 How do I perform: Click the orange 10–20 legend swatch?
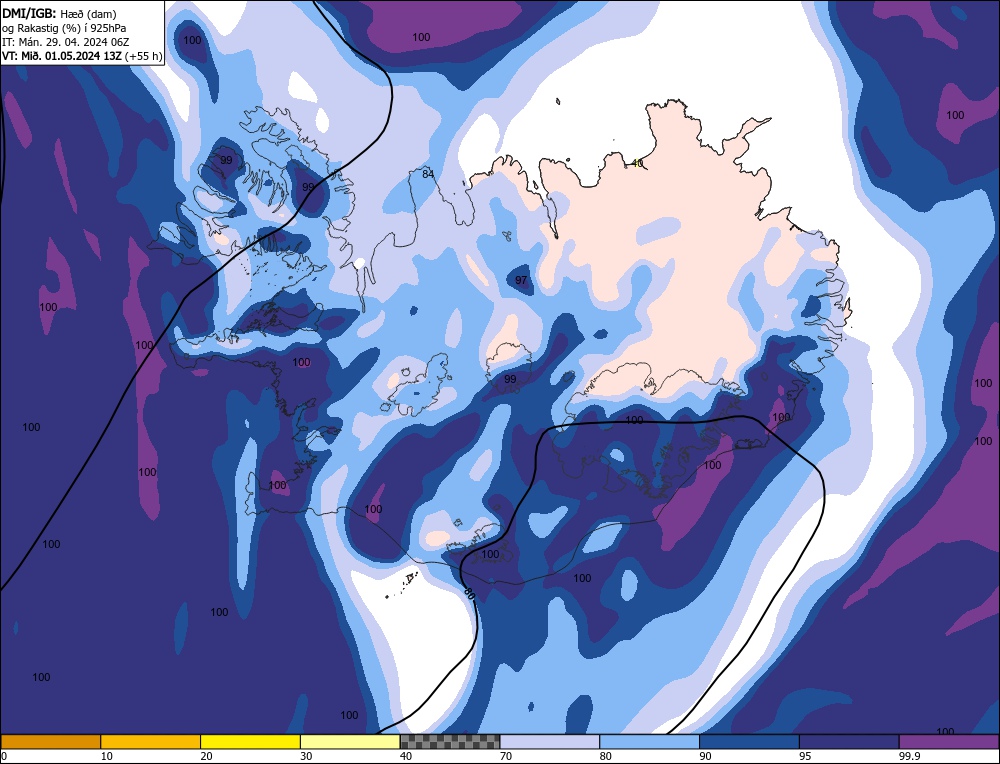click(151, 741)
